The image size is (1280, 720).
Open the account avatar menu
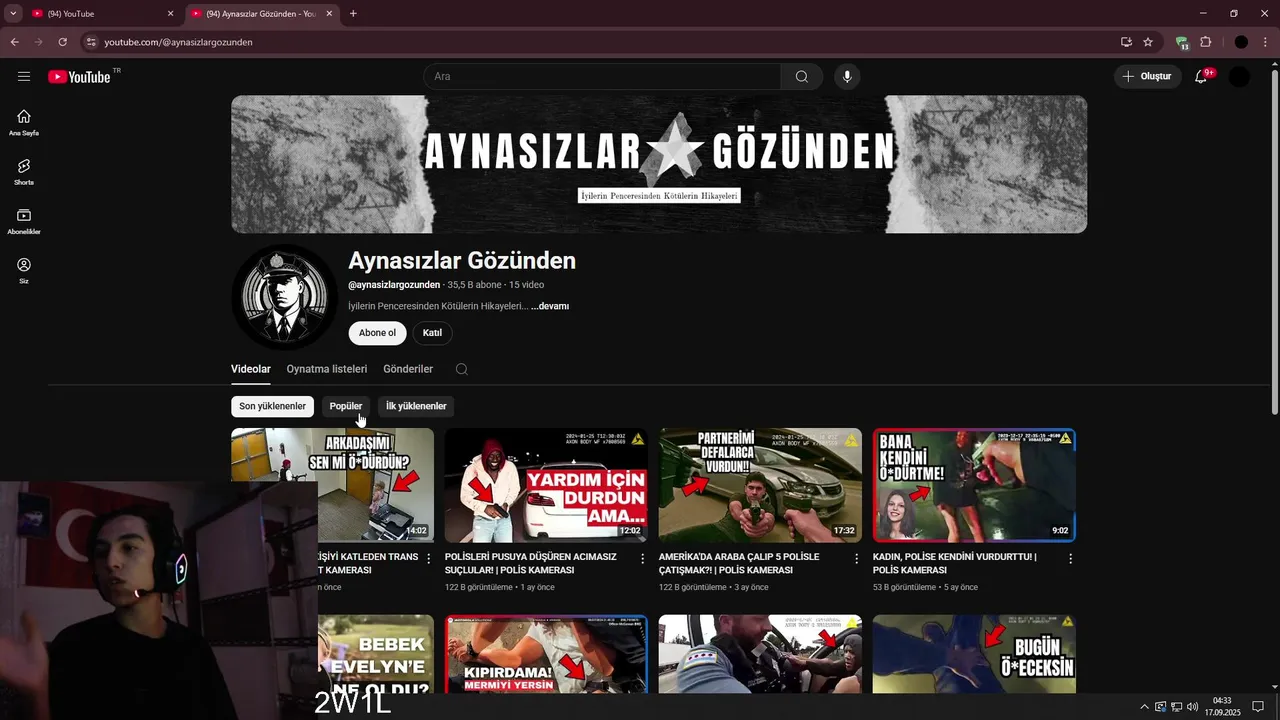click(x=1239, y=77)
